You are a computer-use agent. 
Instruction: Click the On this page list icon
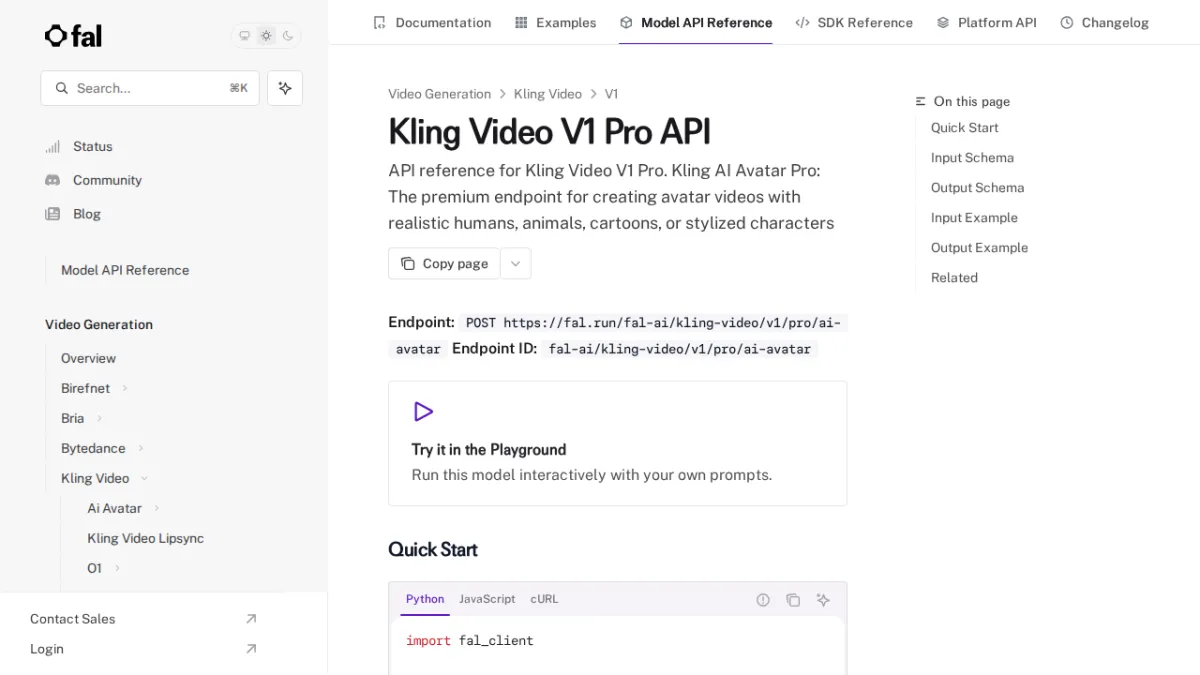pyautogui.click(x=921, y=102)
